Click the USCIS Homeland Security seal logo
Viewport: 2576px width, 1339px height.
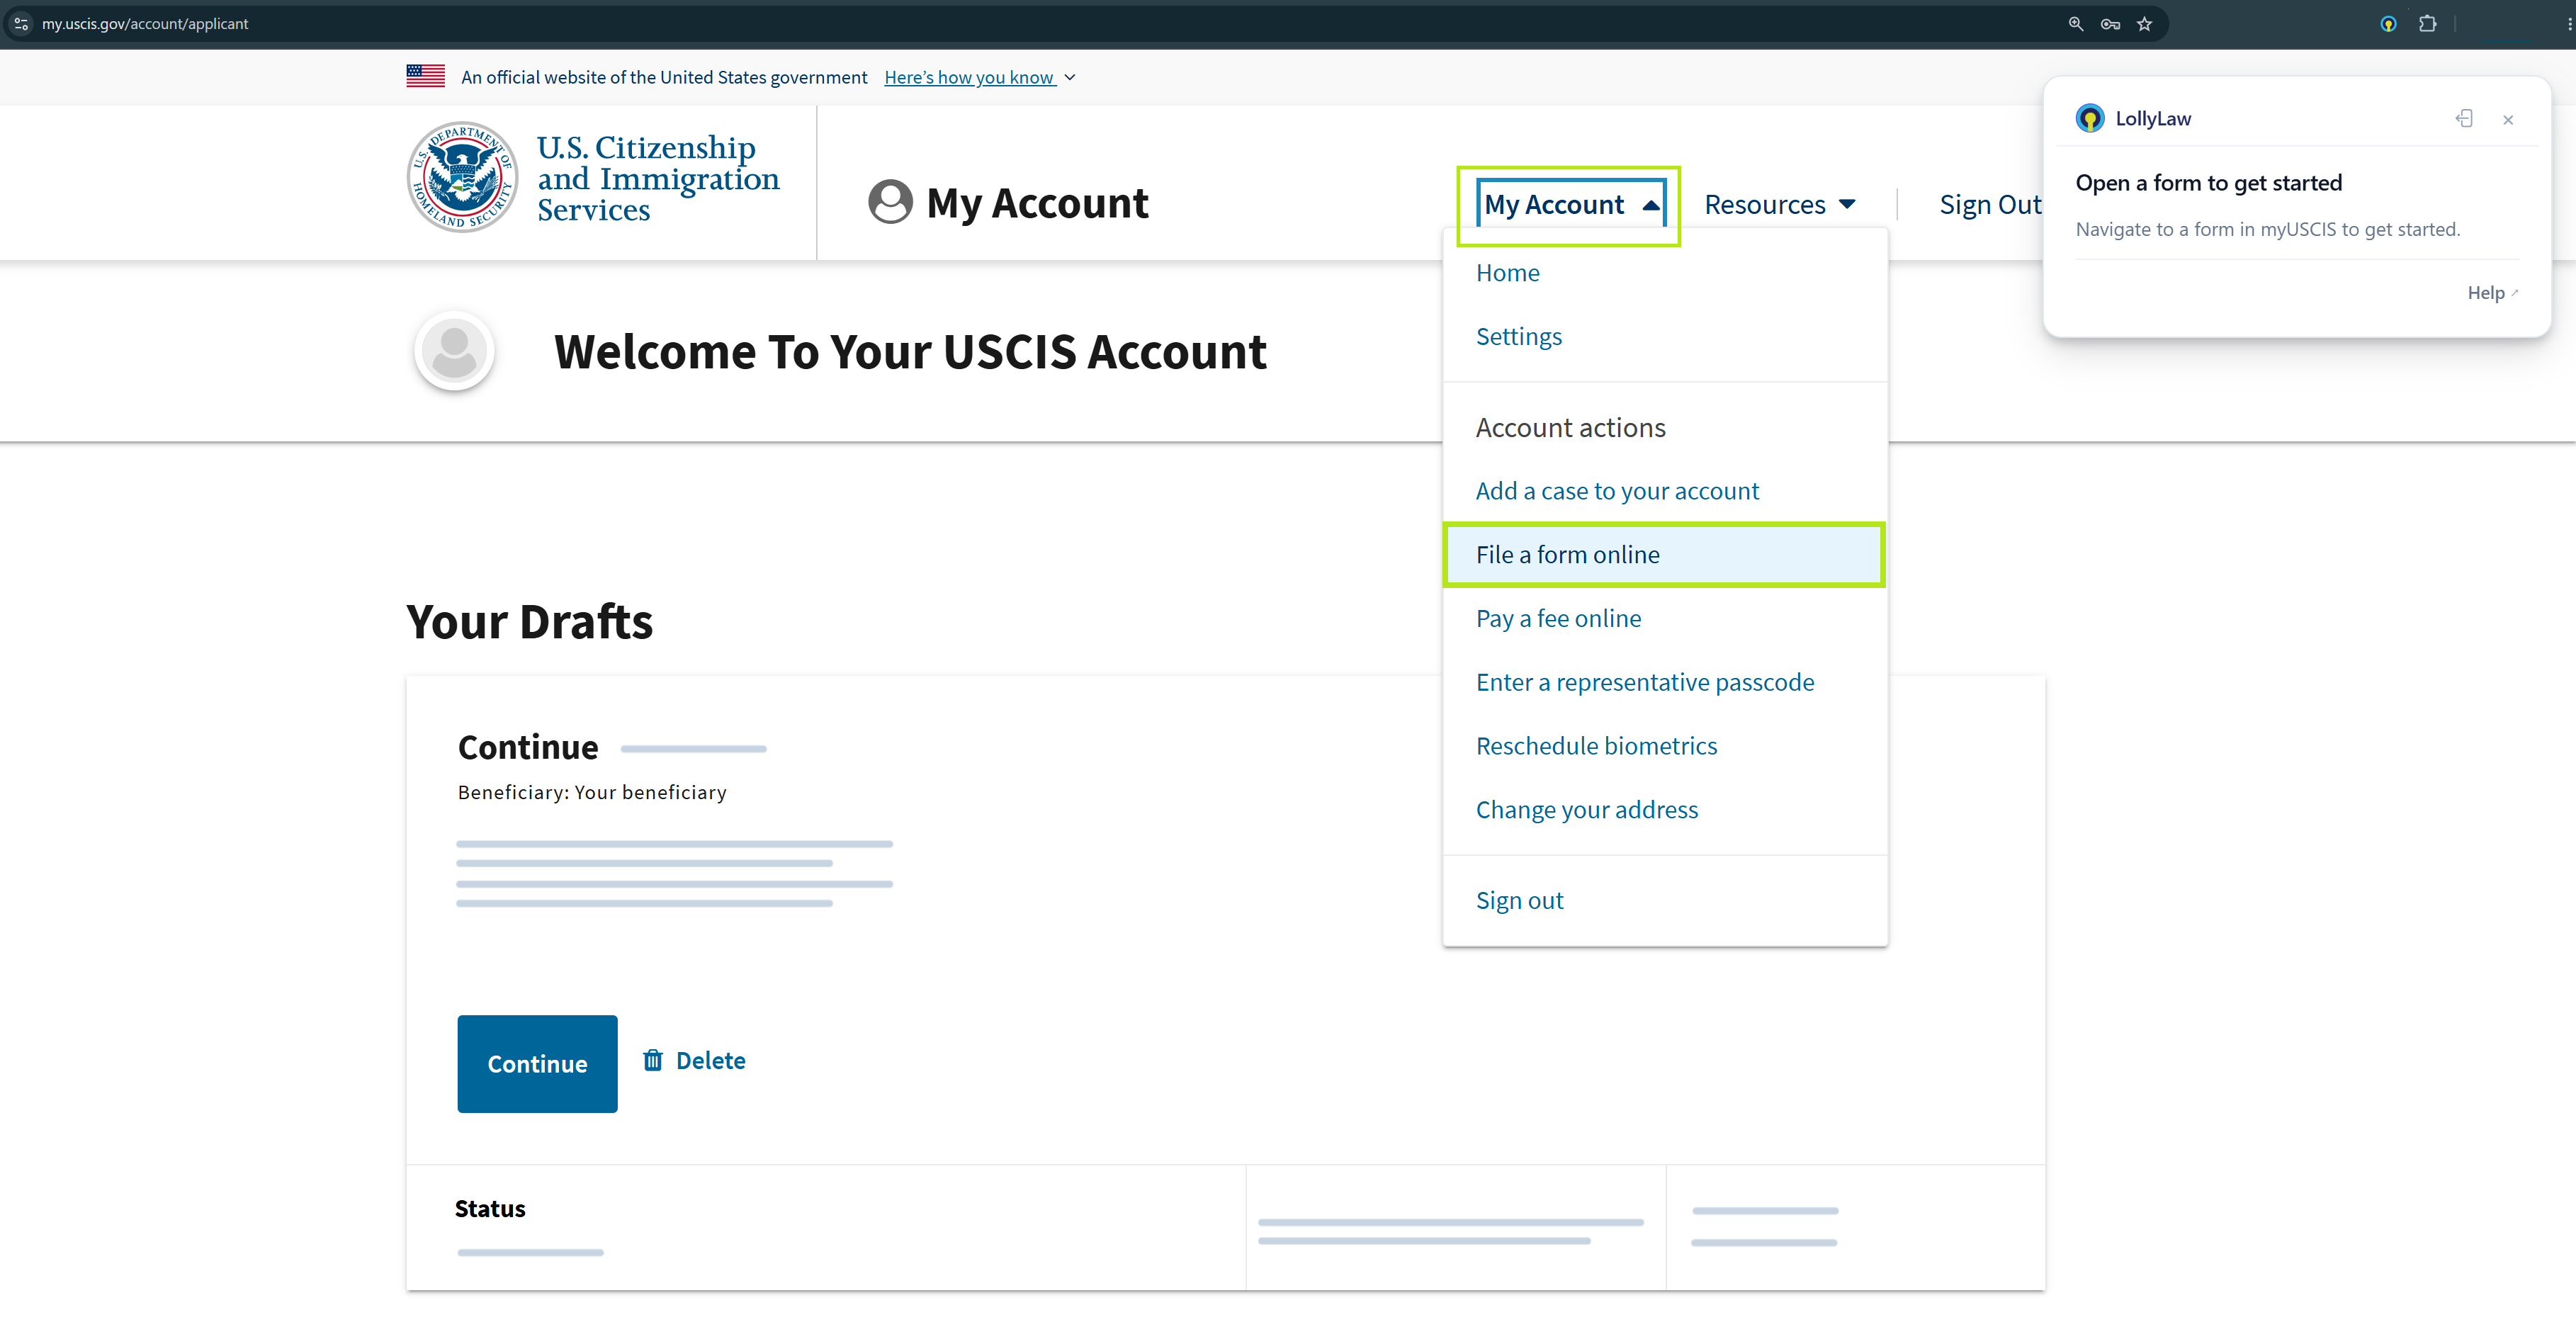coord(462,177)
